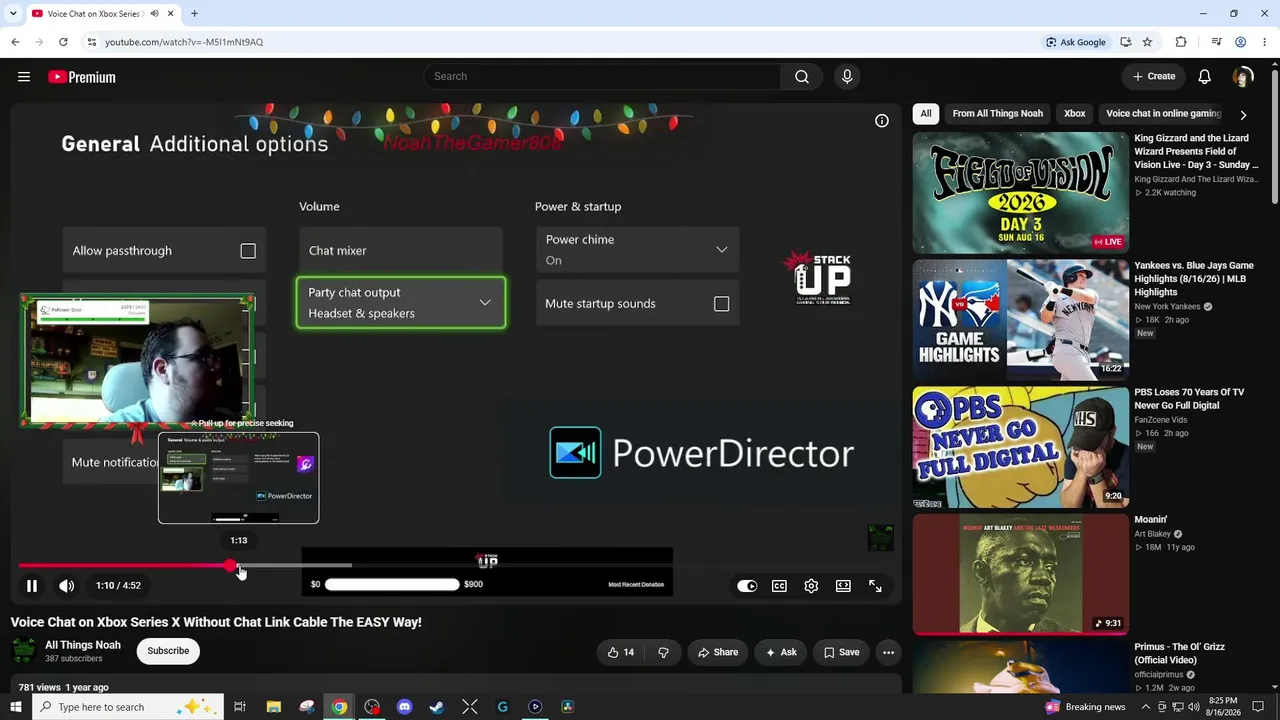Click the search magnifier button
The image size is (1280, 720).
[802, 77]
